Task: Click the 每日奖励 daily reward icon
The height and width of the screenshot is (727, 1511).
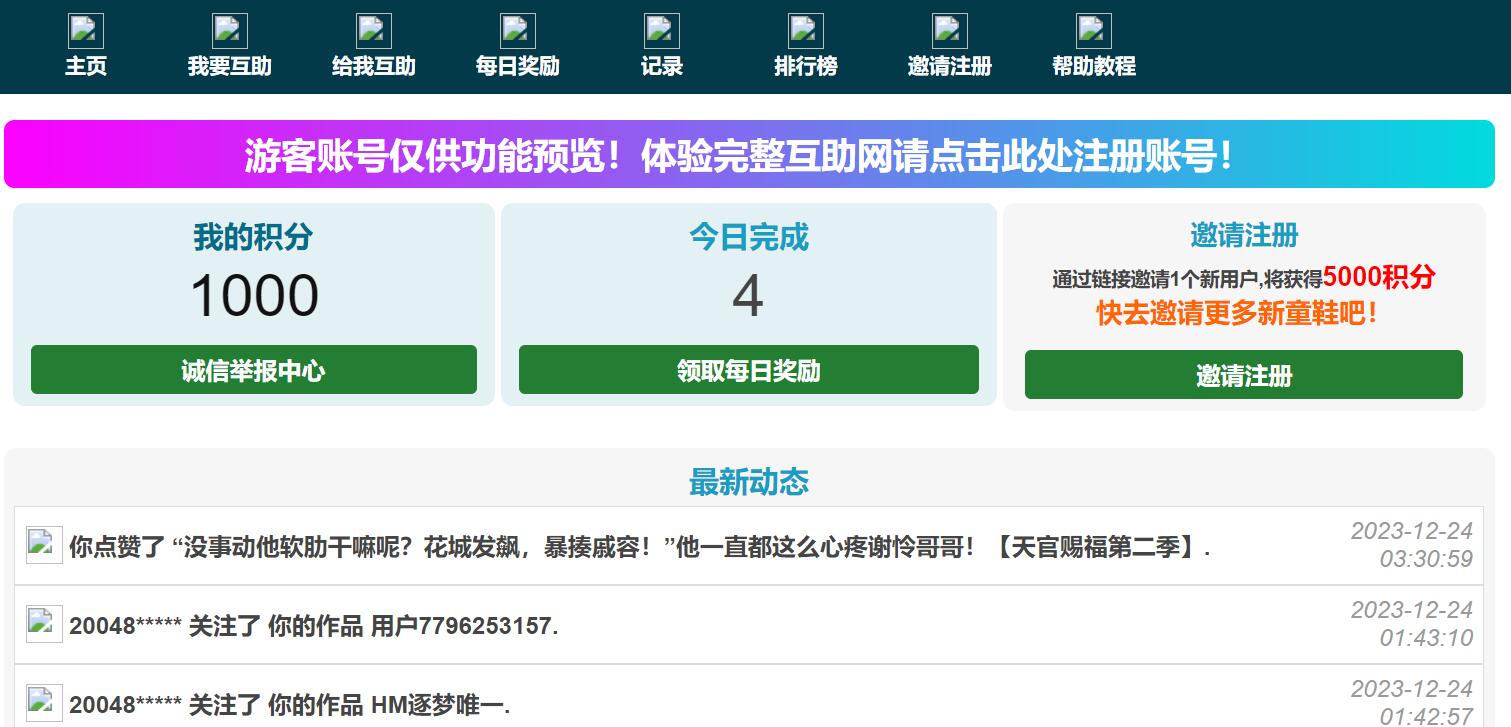Action: 518,31
